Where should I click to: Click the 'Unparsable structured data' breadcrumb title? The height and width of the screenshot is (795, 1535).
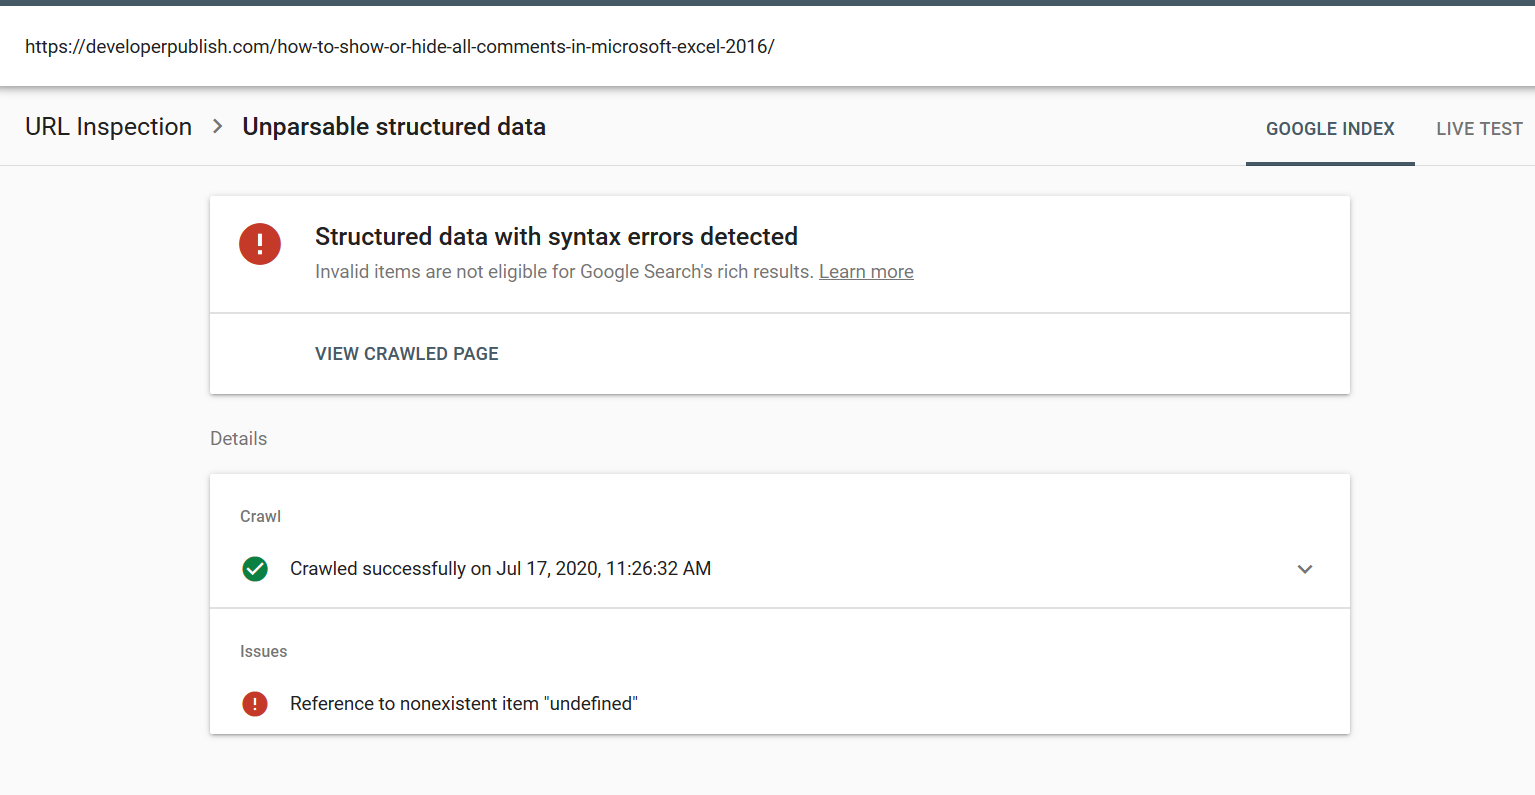tap(394, 127)
